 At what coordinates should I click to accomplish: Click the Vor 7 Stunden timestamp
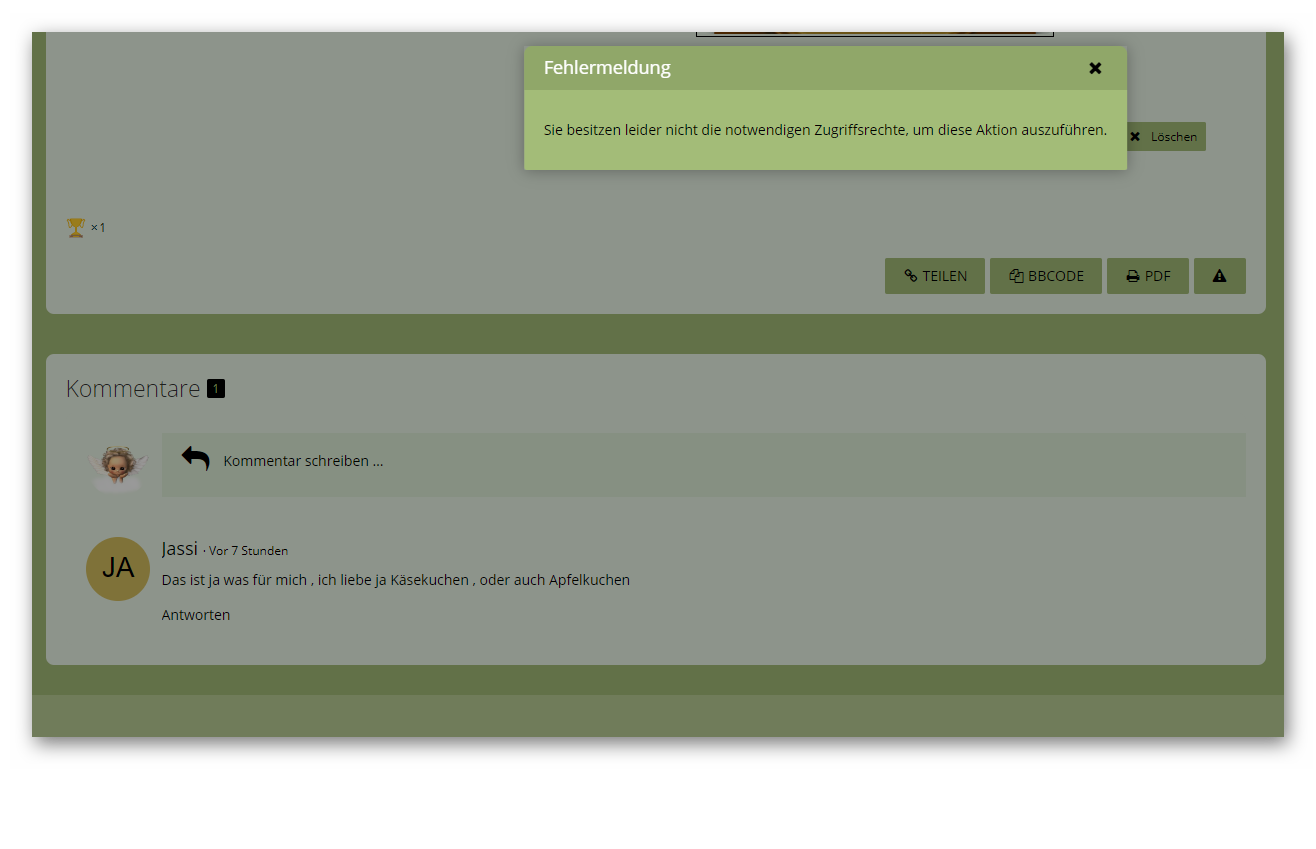coord(248,551)
